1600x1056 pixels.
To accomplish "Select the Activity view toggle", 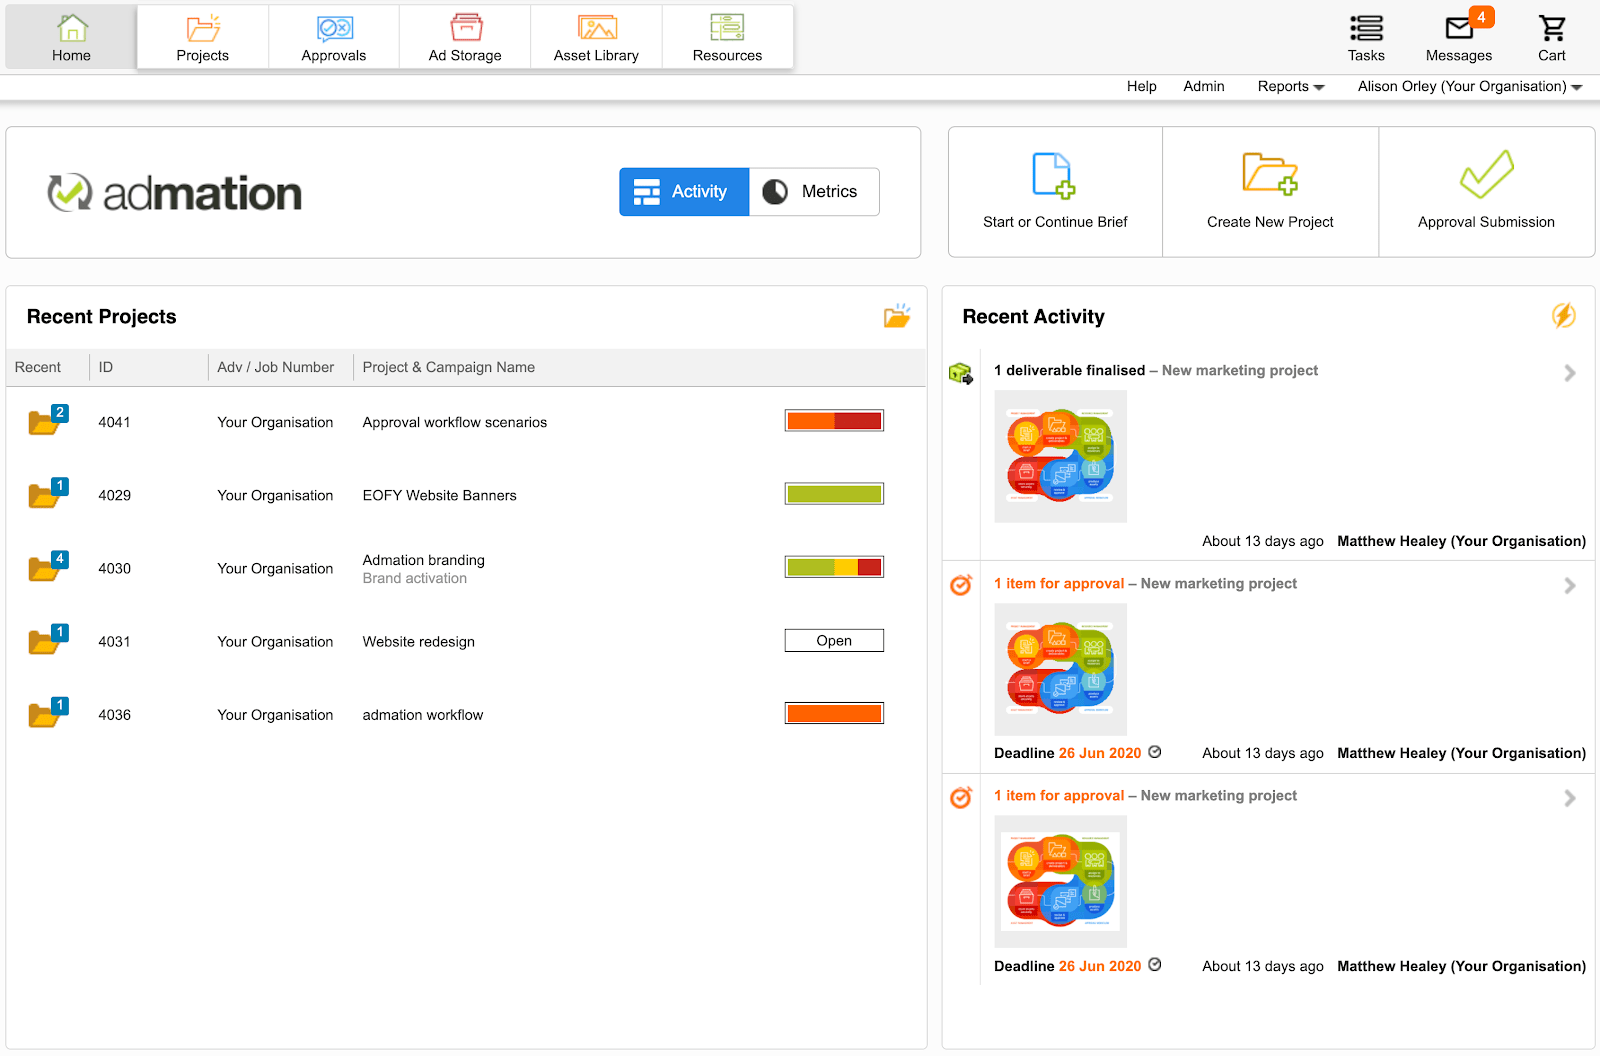I will tap(683, 191).
